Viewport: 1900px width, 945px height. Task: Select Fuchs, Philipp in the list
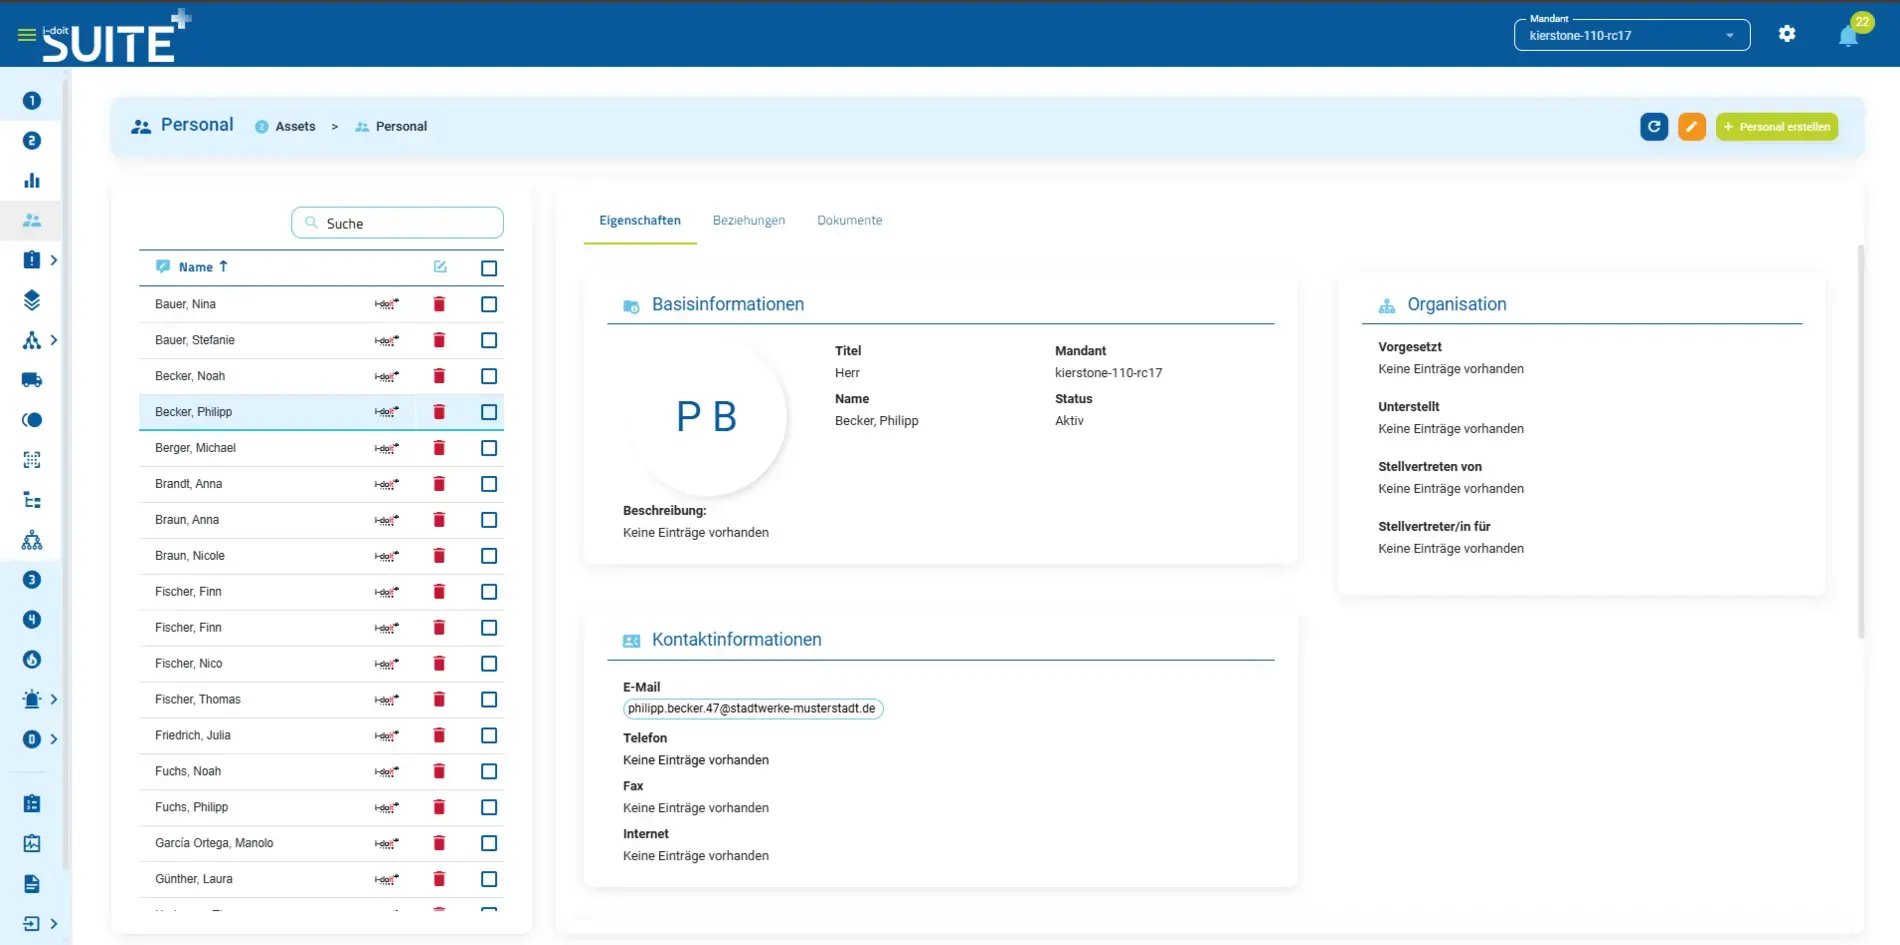[191, 807]
